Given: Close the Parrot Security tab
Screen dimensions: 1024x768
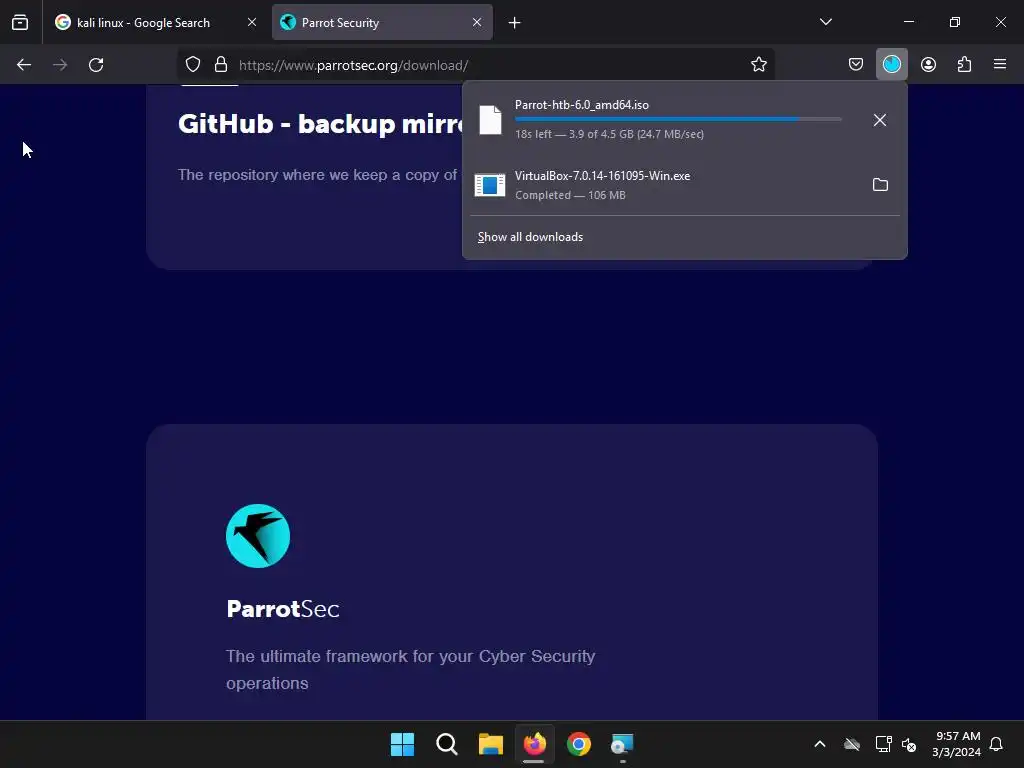Looking at the screenshot, I should 477,22.
